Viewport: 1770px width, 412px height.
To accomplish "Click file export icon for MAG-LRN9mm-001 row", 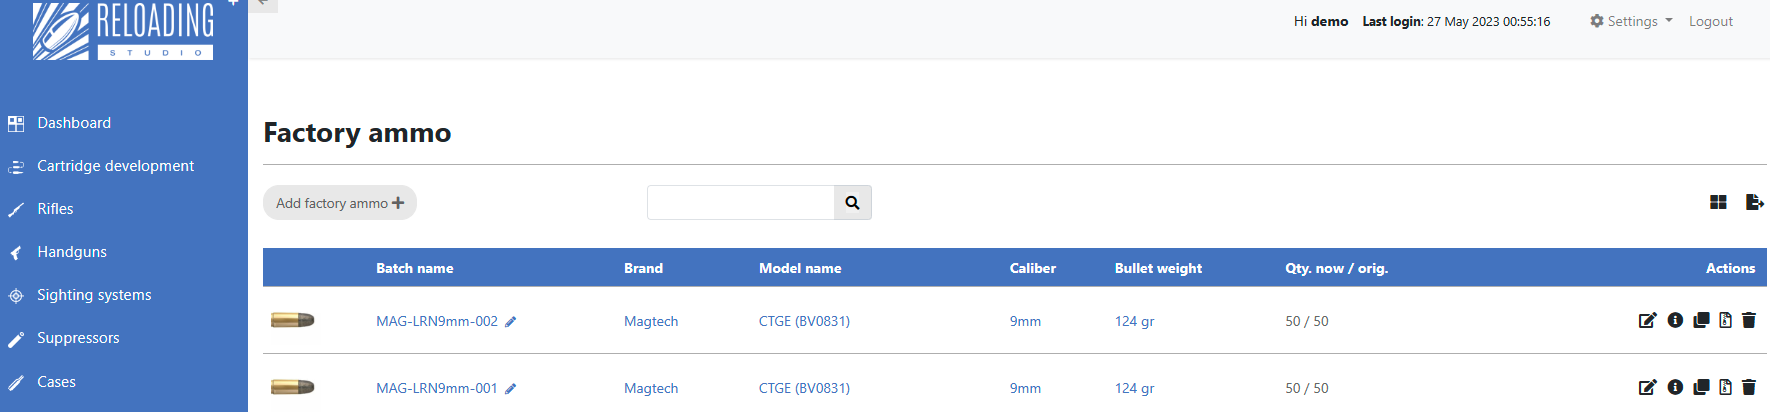I will coord(1725,388).
